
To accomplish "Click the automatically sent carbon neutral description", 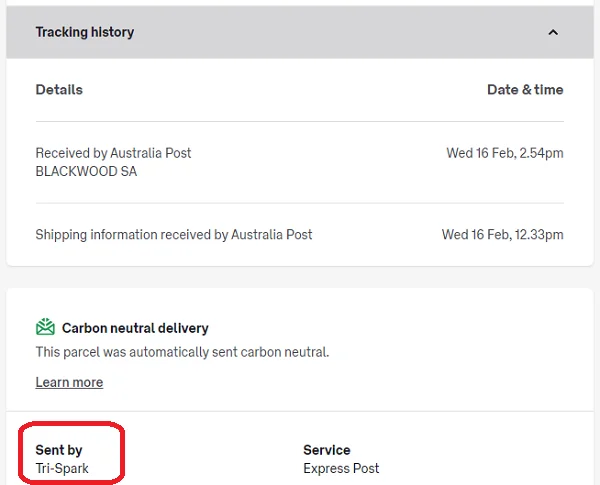I will 182,352.
